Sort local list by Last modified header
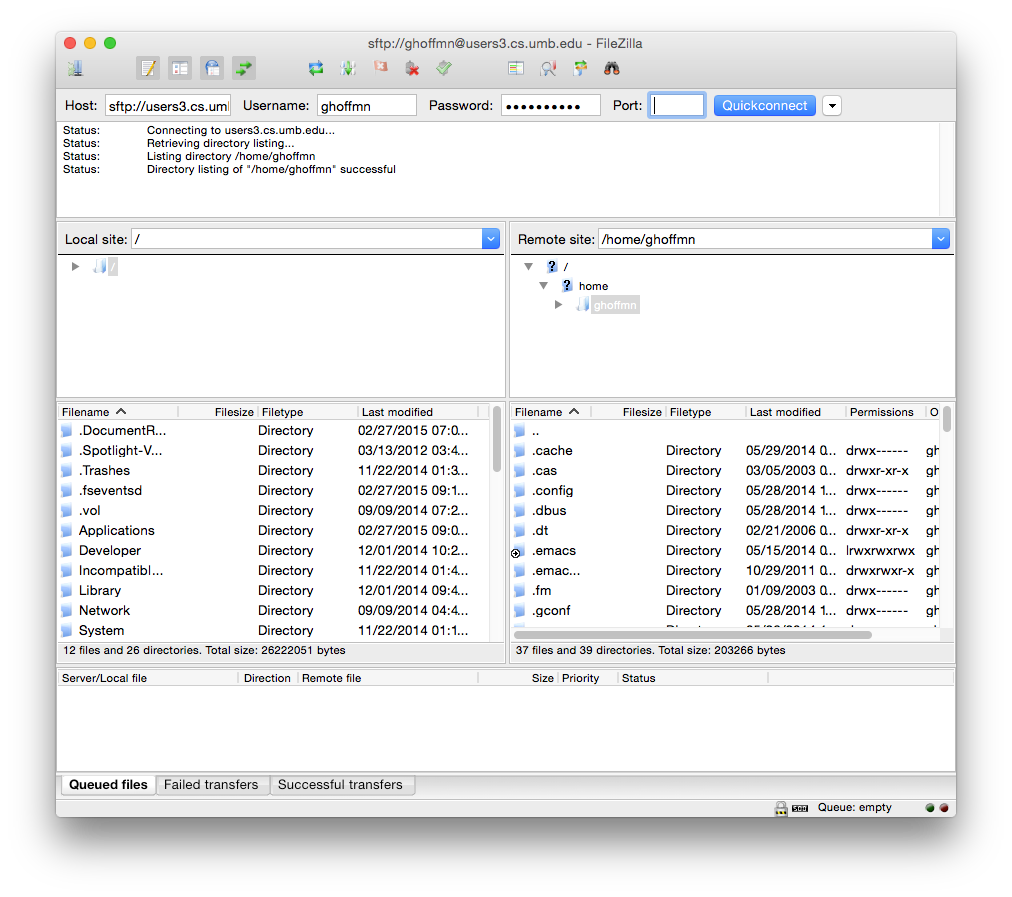Image resolution: width=1012 pixels, height=897 pixels. tap(418, 412)
